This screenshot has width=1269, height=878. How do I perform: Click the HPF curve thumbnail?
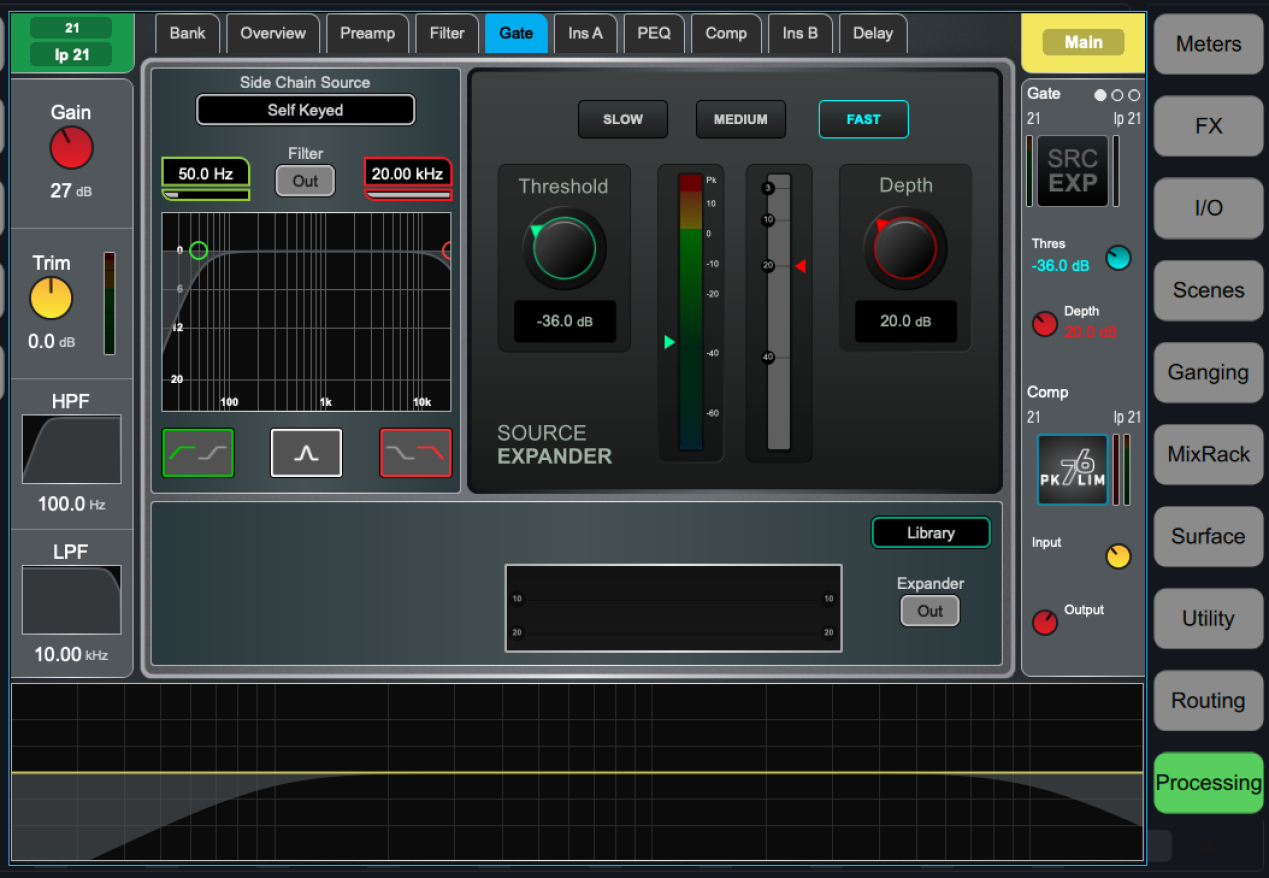pyautogui.click(x=71, y=450)
